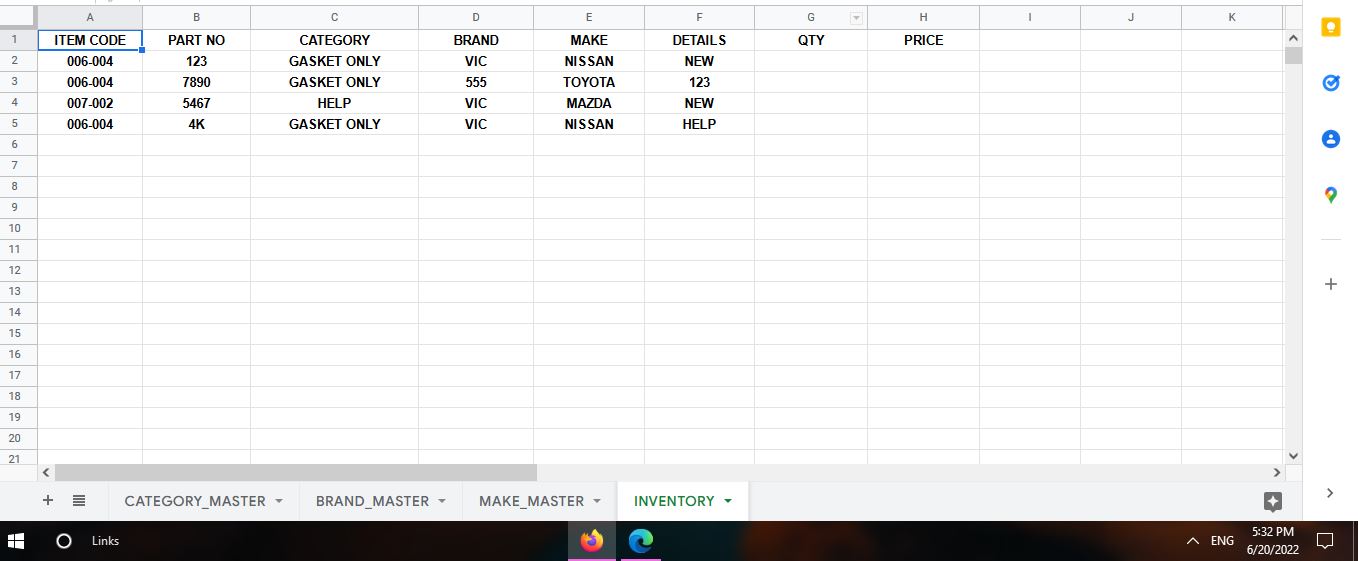Select the BRAND header cell
The width and height of the screenshot is (1358, 561).
[476, 40]
